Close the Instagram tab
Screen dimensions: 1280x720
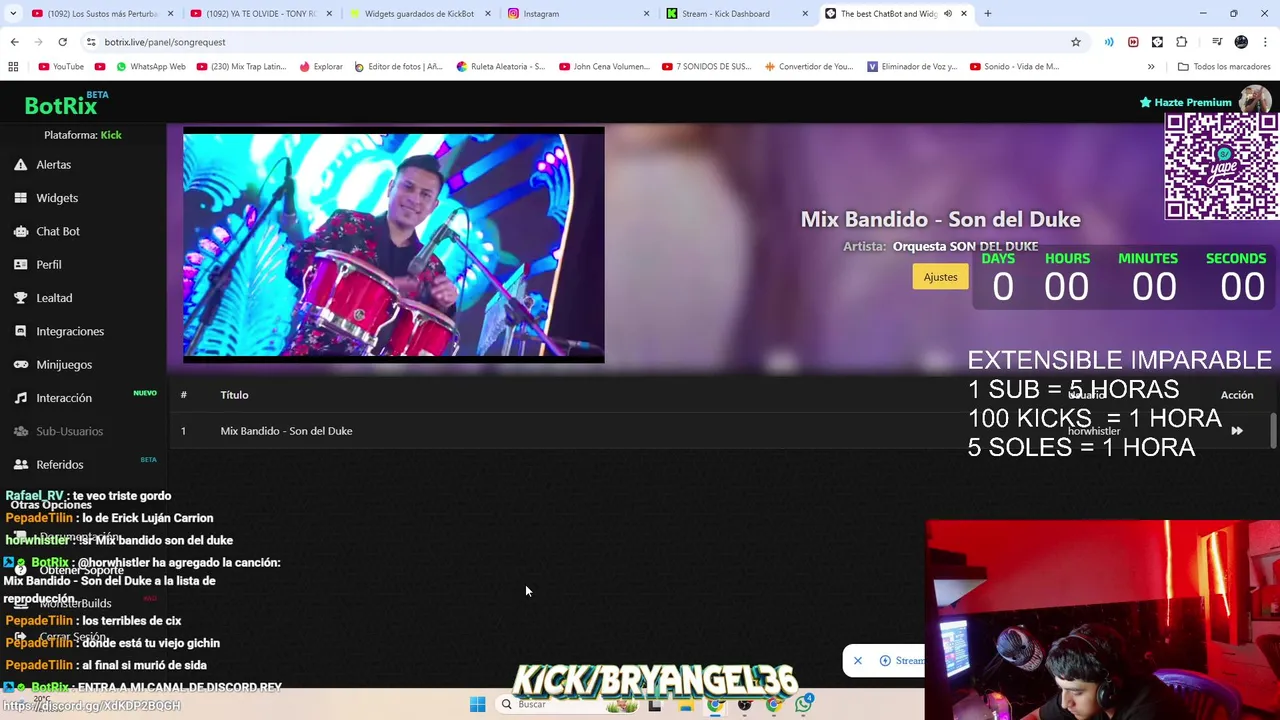click(646, 14)
